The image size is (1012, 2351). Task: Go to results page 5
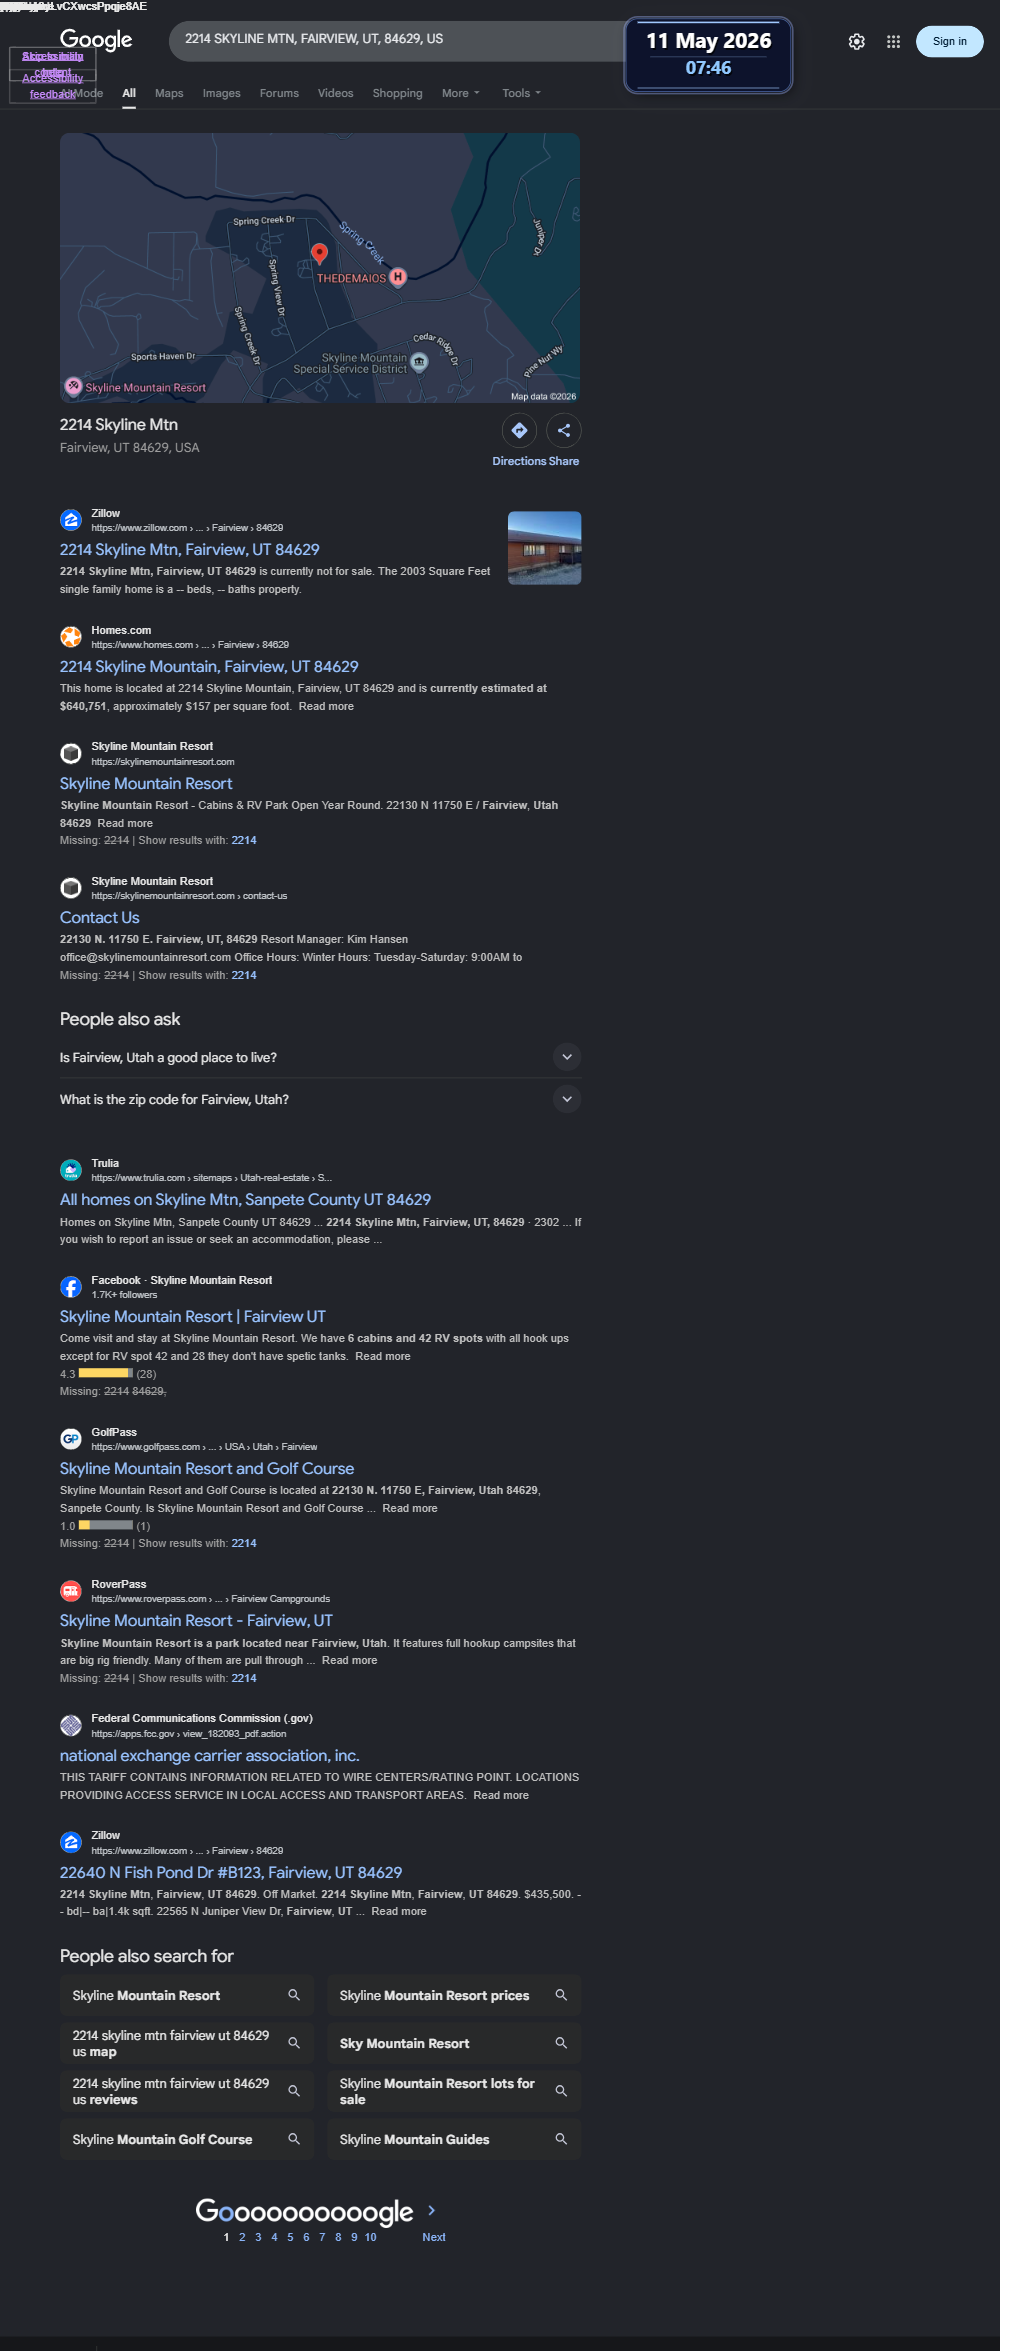[290, 2237]
